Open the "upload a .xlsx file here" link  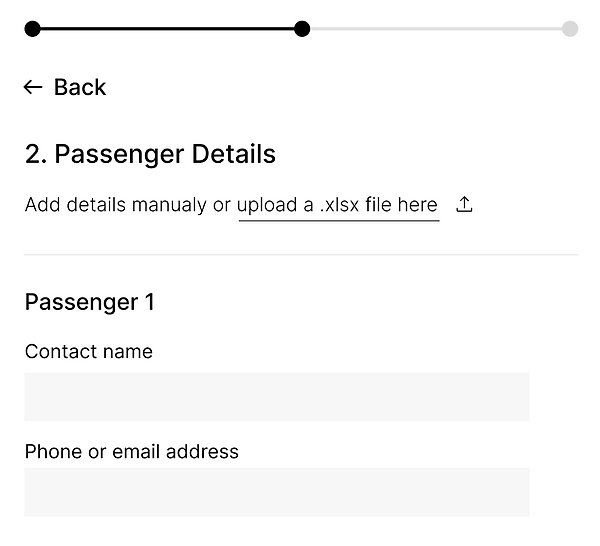pos(338,205)
